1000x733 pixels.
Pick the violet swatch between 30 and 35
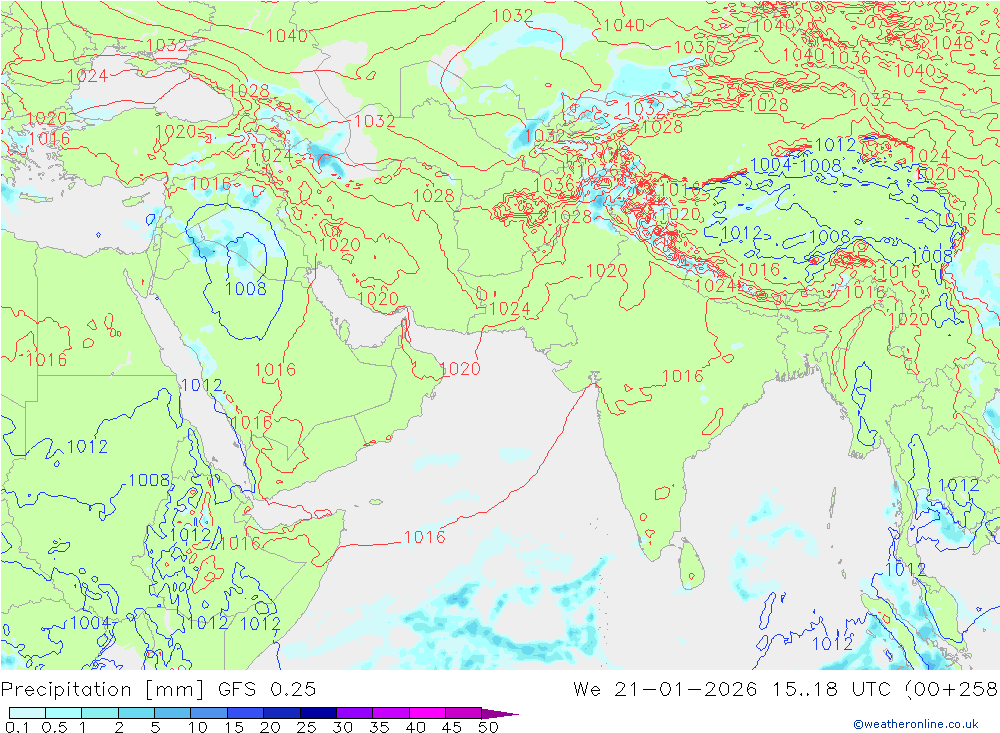[355, 713]
